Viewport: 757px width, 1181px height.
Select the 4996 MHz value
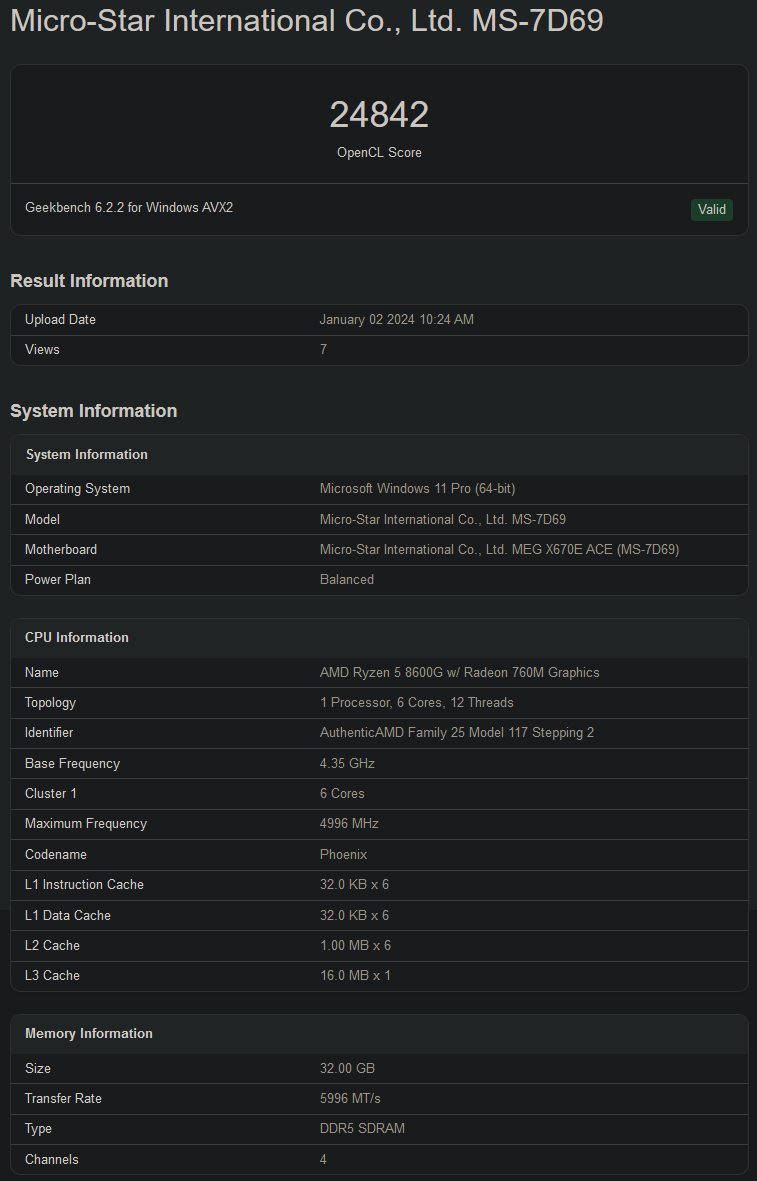349,824
